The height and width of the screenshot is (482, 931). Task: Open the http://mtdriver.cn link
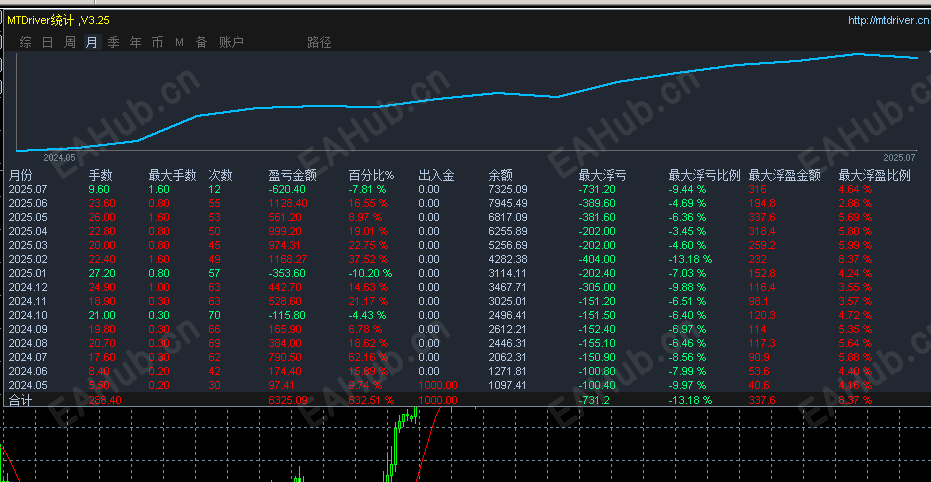click(888, 21)
